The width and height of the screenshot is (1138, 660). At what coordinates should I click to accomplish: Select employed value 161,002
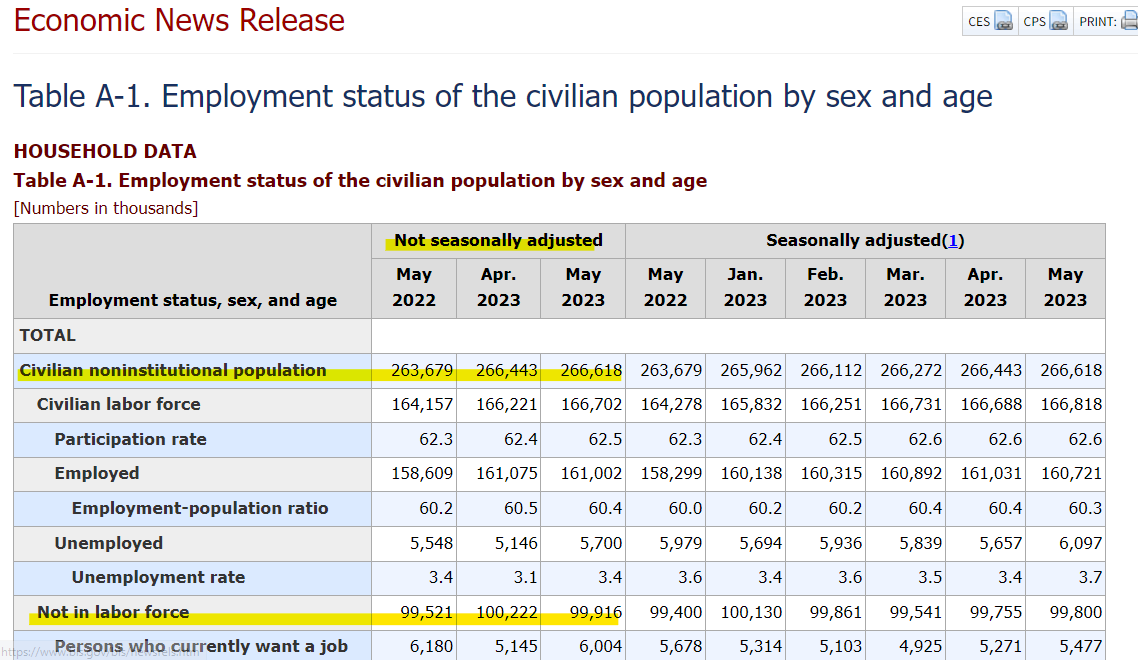click(591, 473)
